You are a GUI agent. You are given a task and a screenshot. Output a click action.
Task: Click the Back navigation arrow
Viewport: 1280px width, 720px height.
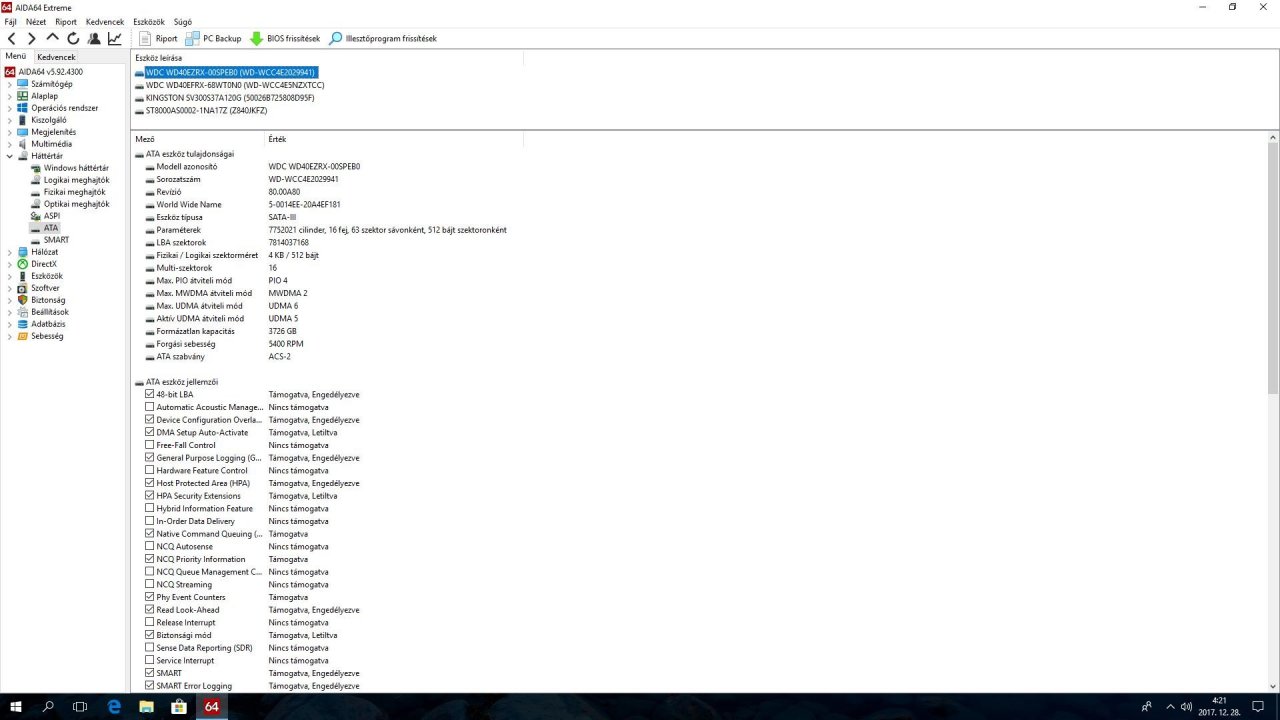[x=12, y=38]
